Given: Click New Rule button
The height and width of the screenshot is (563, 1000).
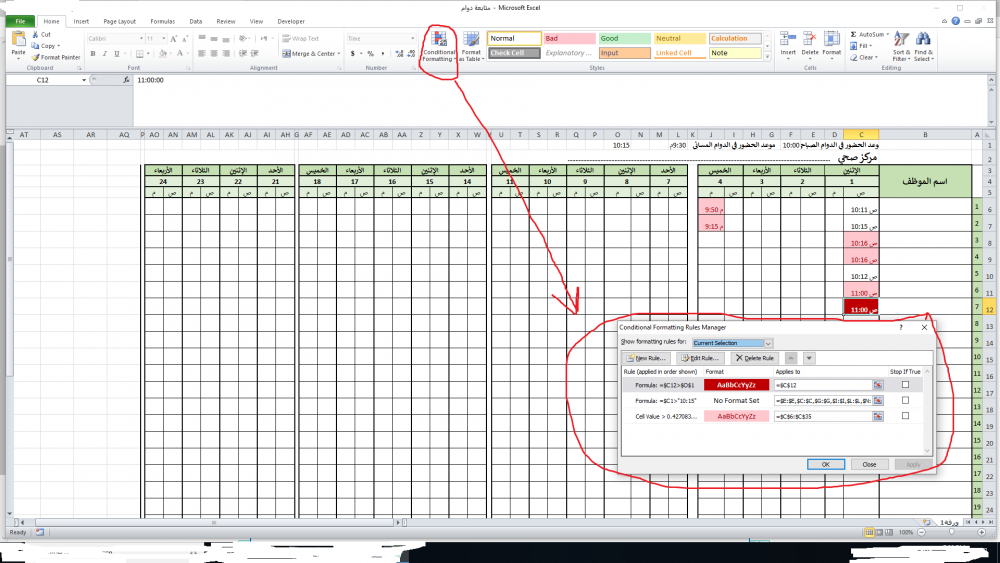Looking at the screenshot, I should pos(647,358).
